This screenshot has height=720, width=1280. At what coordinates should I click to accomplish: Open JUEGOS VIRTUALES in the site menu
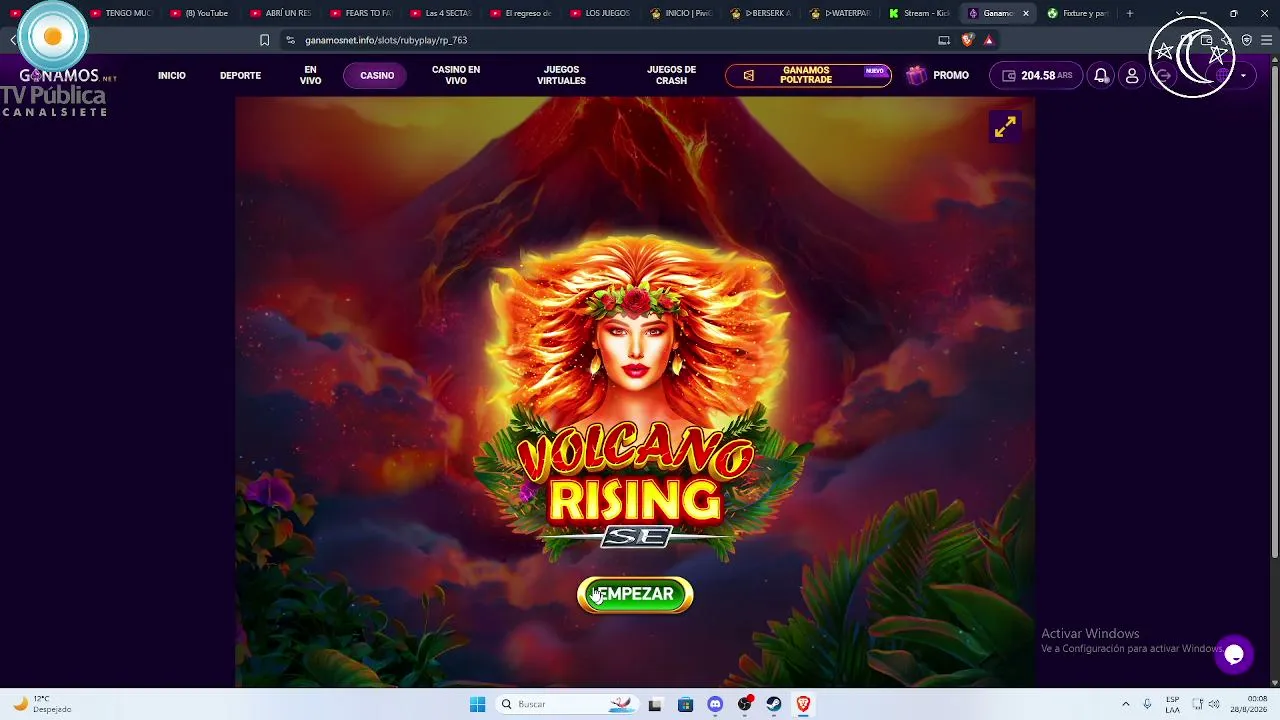(561, 75)
